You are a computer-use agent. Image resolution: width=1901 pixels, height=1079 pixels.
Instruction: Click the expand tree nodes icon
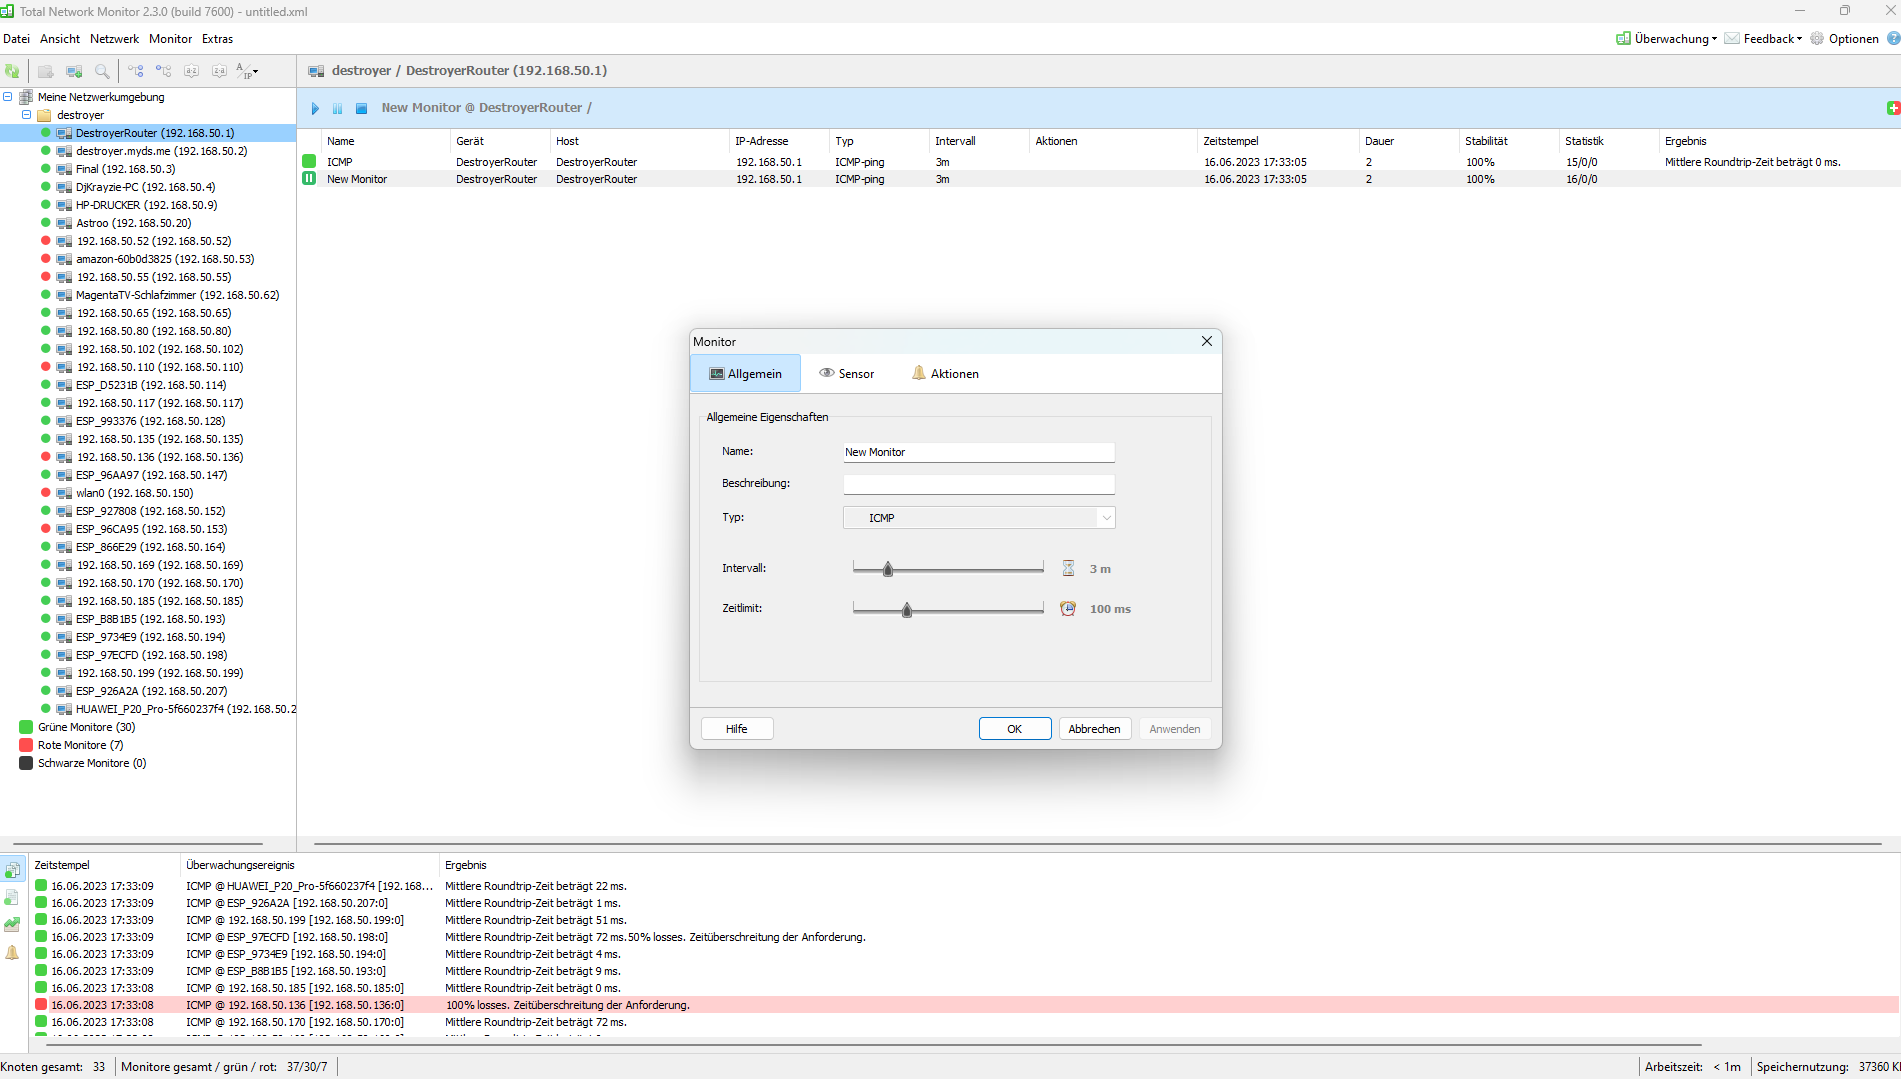click(136, 71)
